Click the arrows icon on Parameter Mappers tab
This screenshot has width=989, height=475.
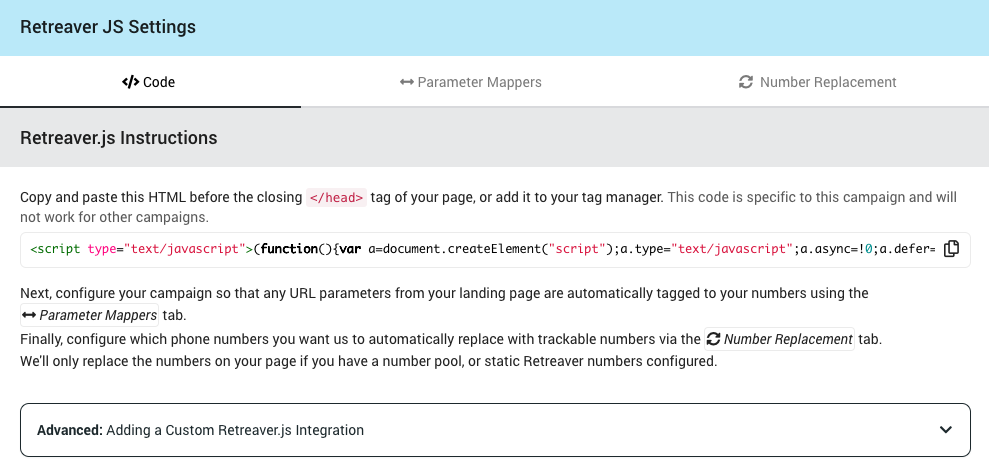[x=406, y=82]
